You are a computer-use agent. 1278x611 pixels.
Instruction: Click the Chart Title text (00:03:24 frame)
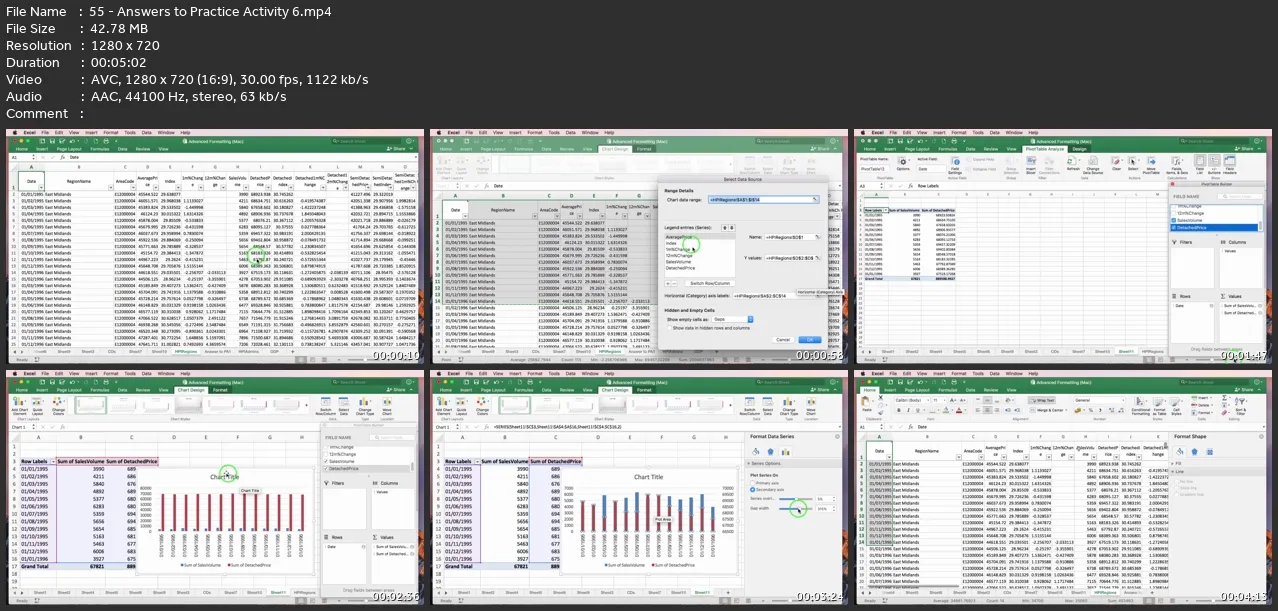648,477
